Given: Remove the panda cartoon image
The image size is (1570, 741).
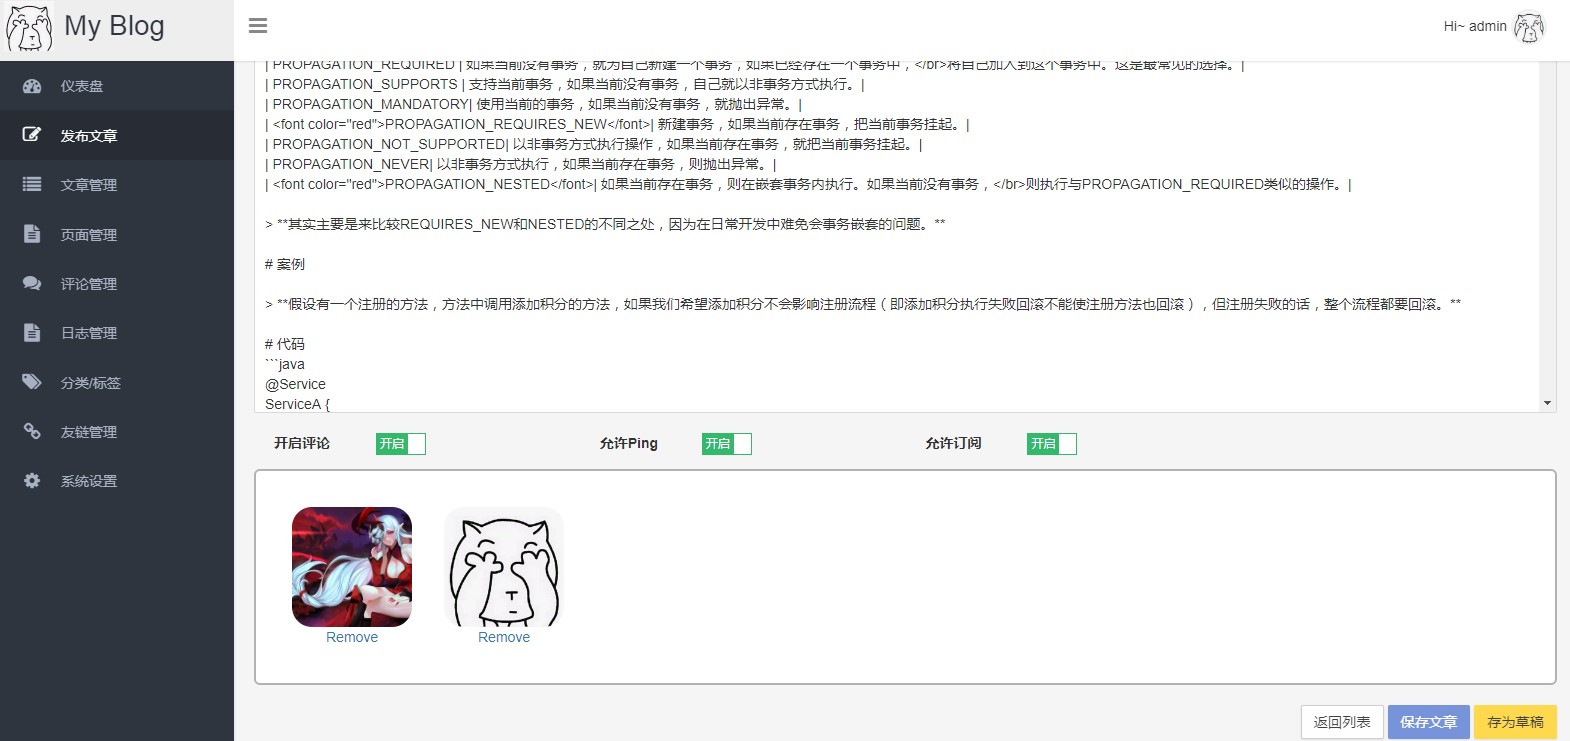Looking at the screenshot, I should coord(504,637).
